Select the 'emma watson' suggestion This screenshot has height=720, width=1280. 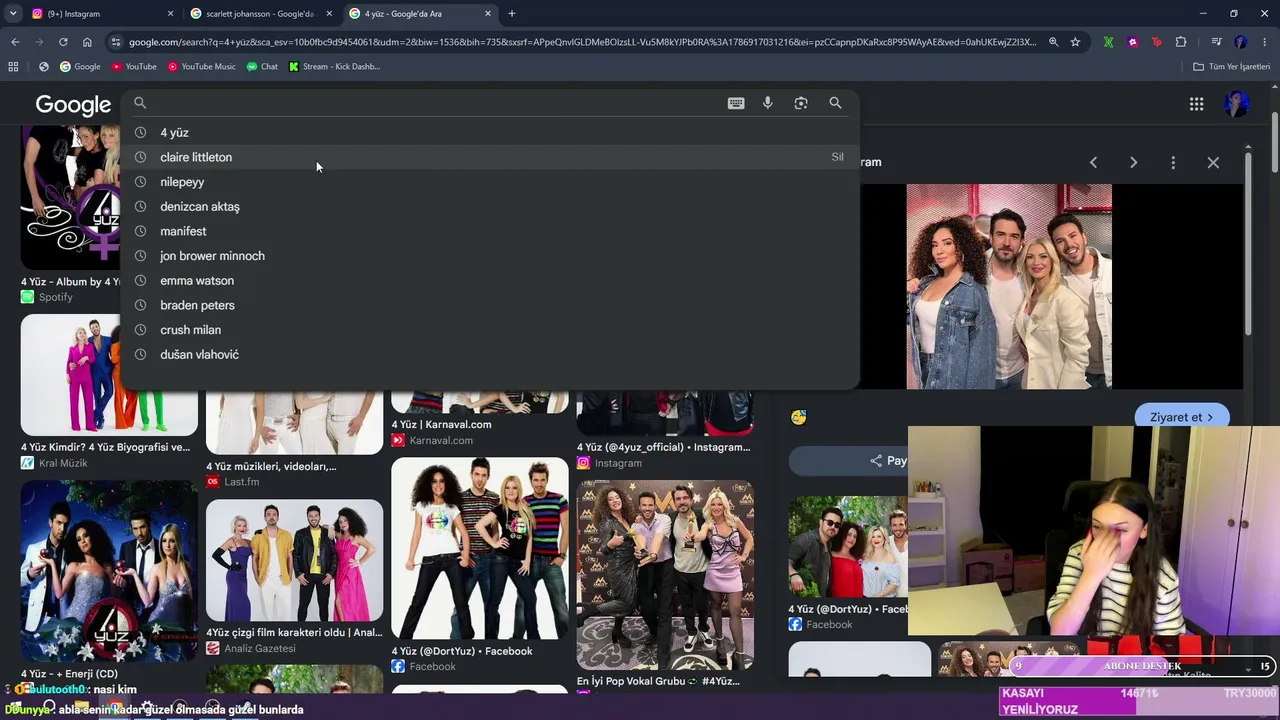point(490,281)
